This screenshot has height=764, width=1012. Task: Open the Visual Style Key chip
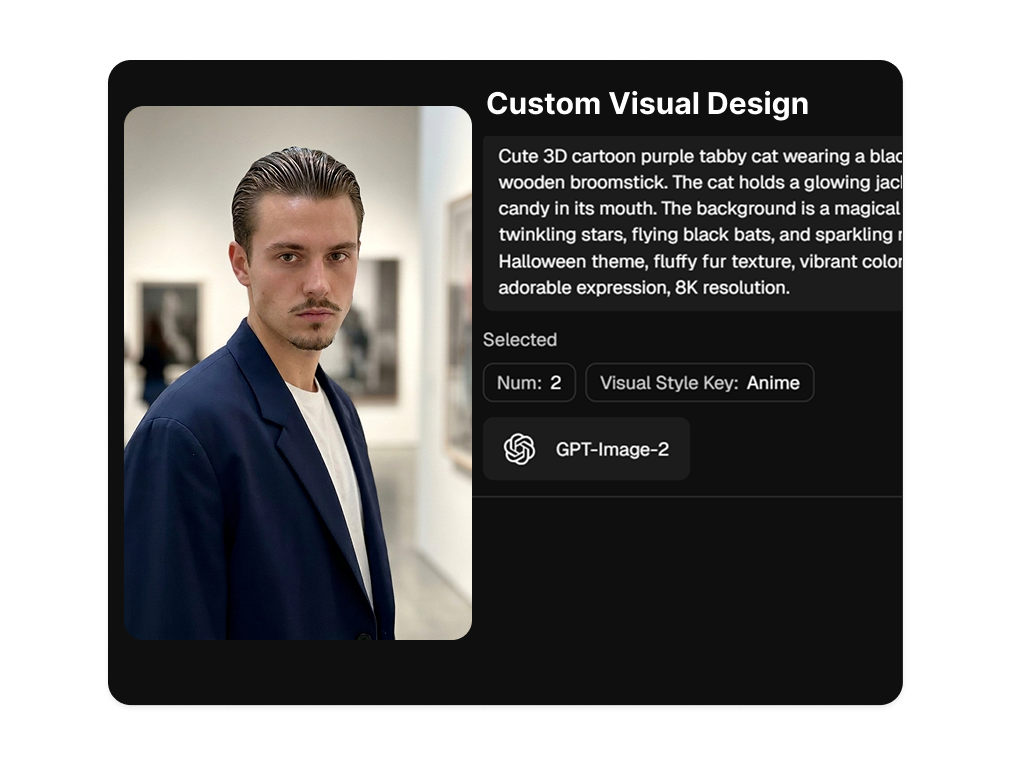tap(700, 383)
